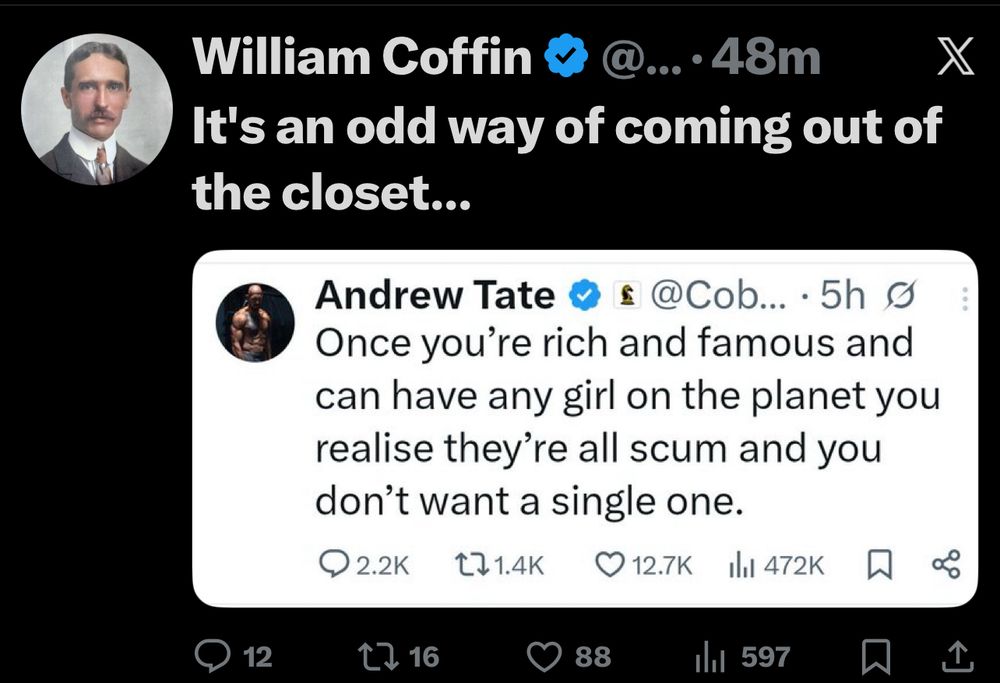Share William Coffin's post via upload arrow
This screenshot has height=683, width=1000.
[957, 656]
